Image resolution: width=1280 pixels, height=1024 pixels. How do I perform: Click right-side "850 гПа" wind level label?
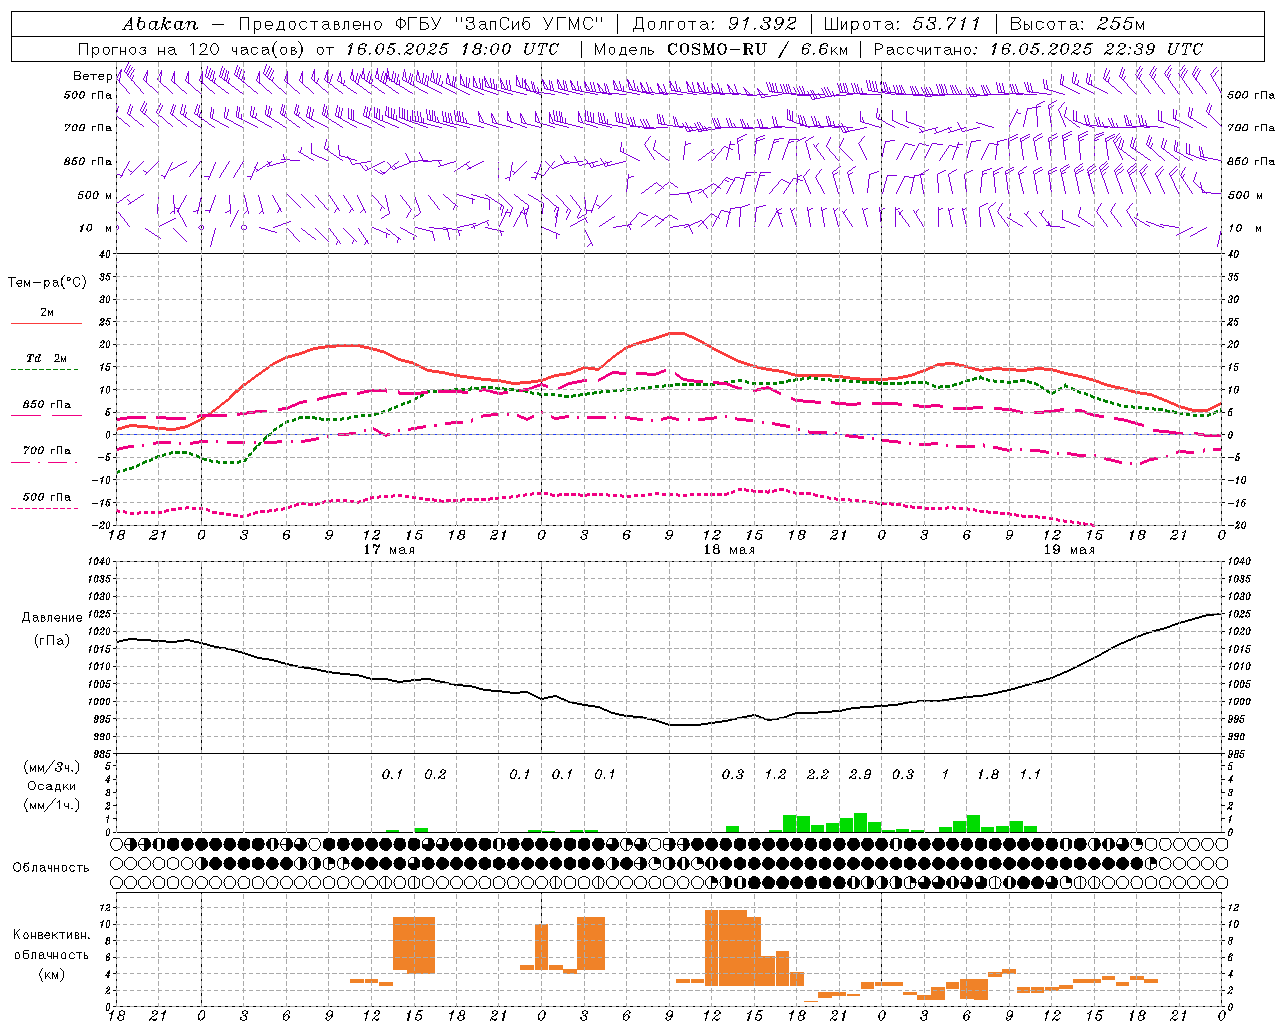tap(1251, 161)
